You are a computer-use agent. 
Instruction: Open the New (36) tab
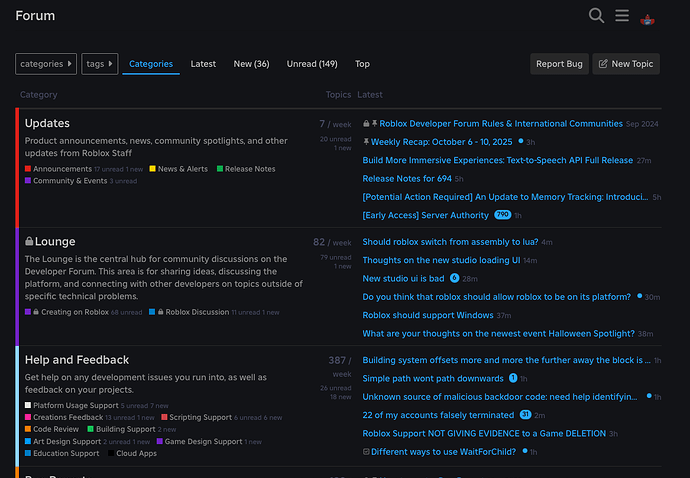[251, 64]
